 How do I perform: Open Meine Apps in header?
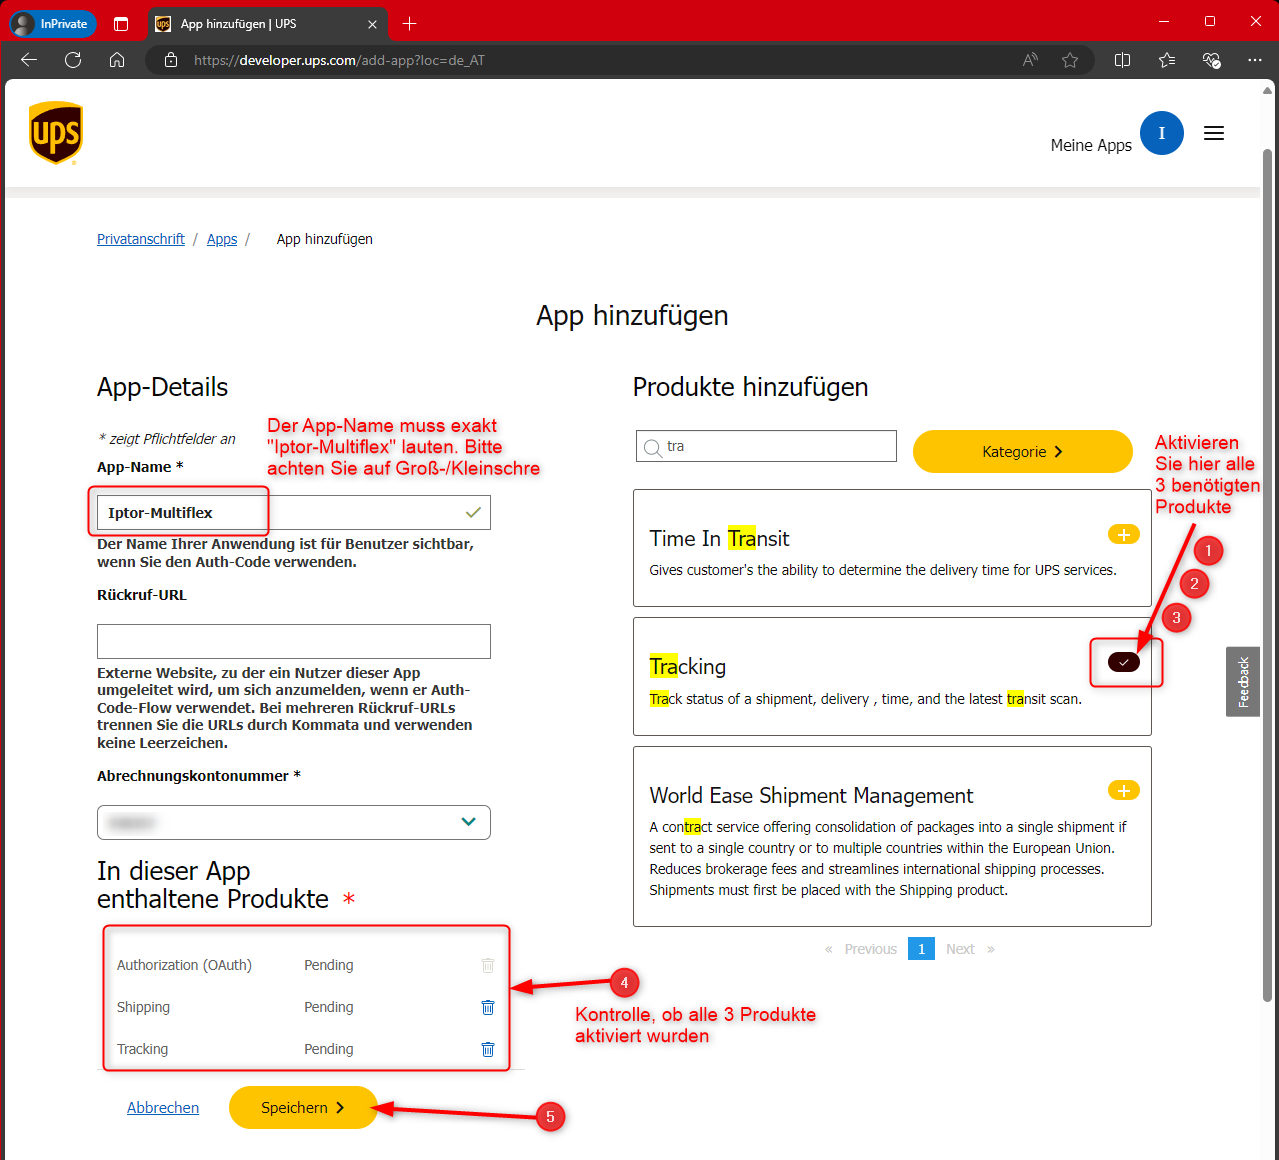coord(1090,145)
